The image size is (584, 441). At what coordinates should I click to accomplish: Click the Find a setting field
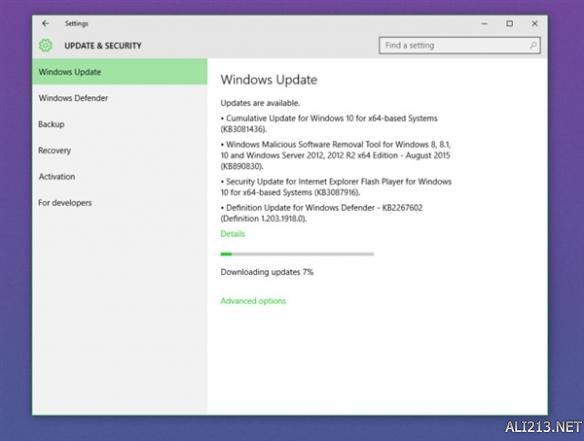(460, 45)
